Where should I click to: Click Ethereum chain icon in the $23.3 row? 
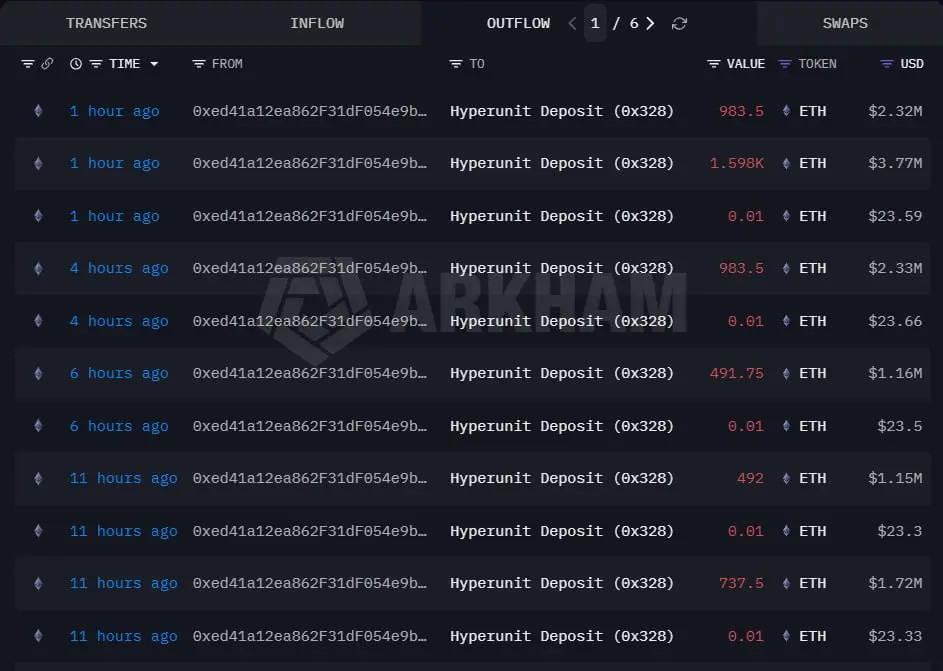(38, 531)
